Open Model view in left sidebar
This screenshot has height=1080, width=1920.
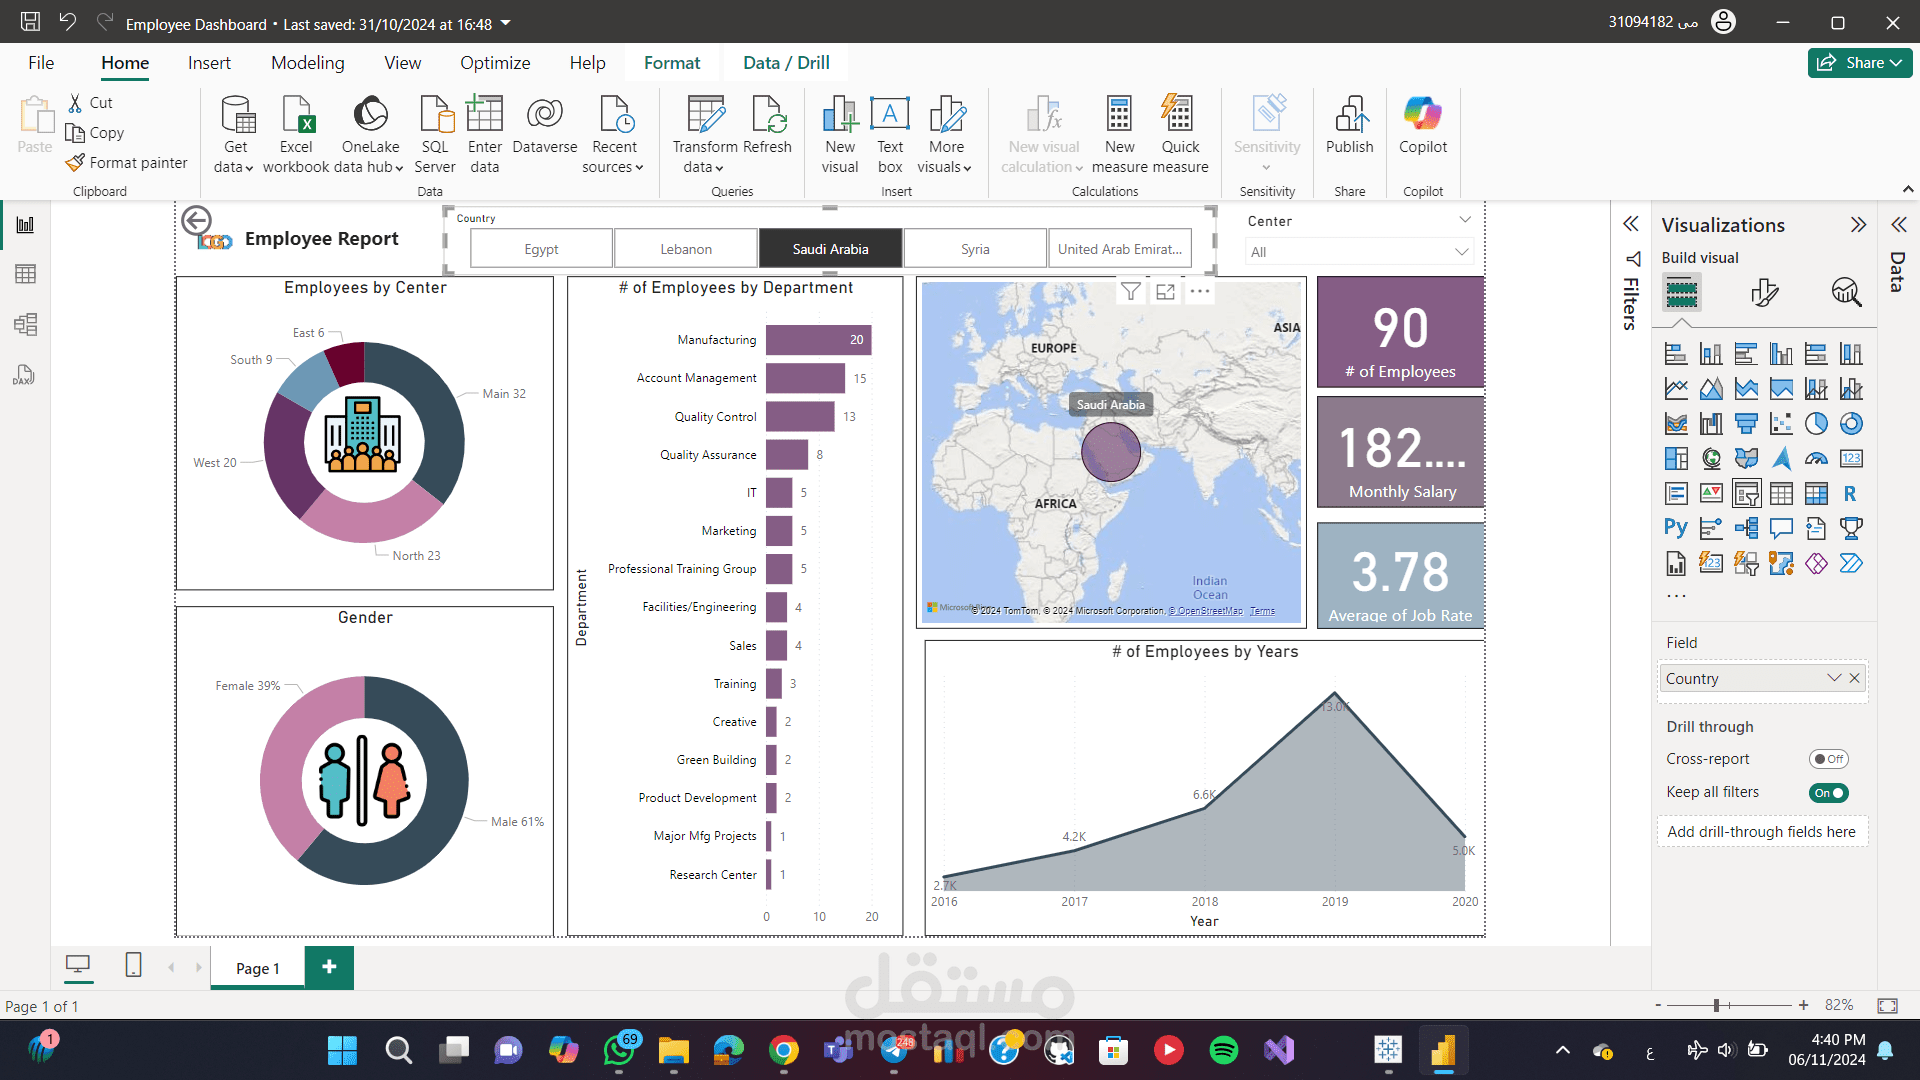(25, 324)
